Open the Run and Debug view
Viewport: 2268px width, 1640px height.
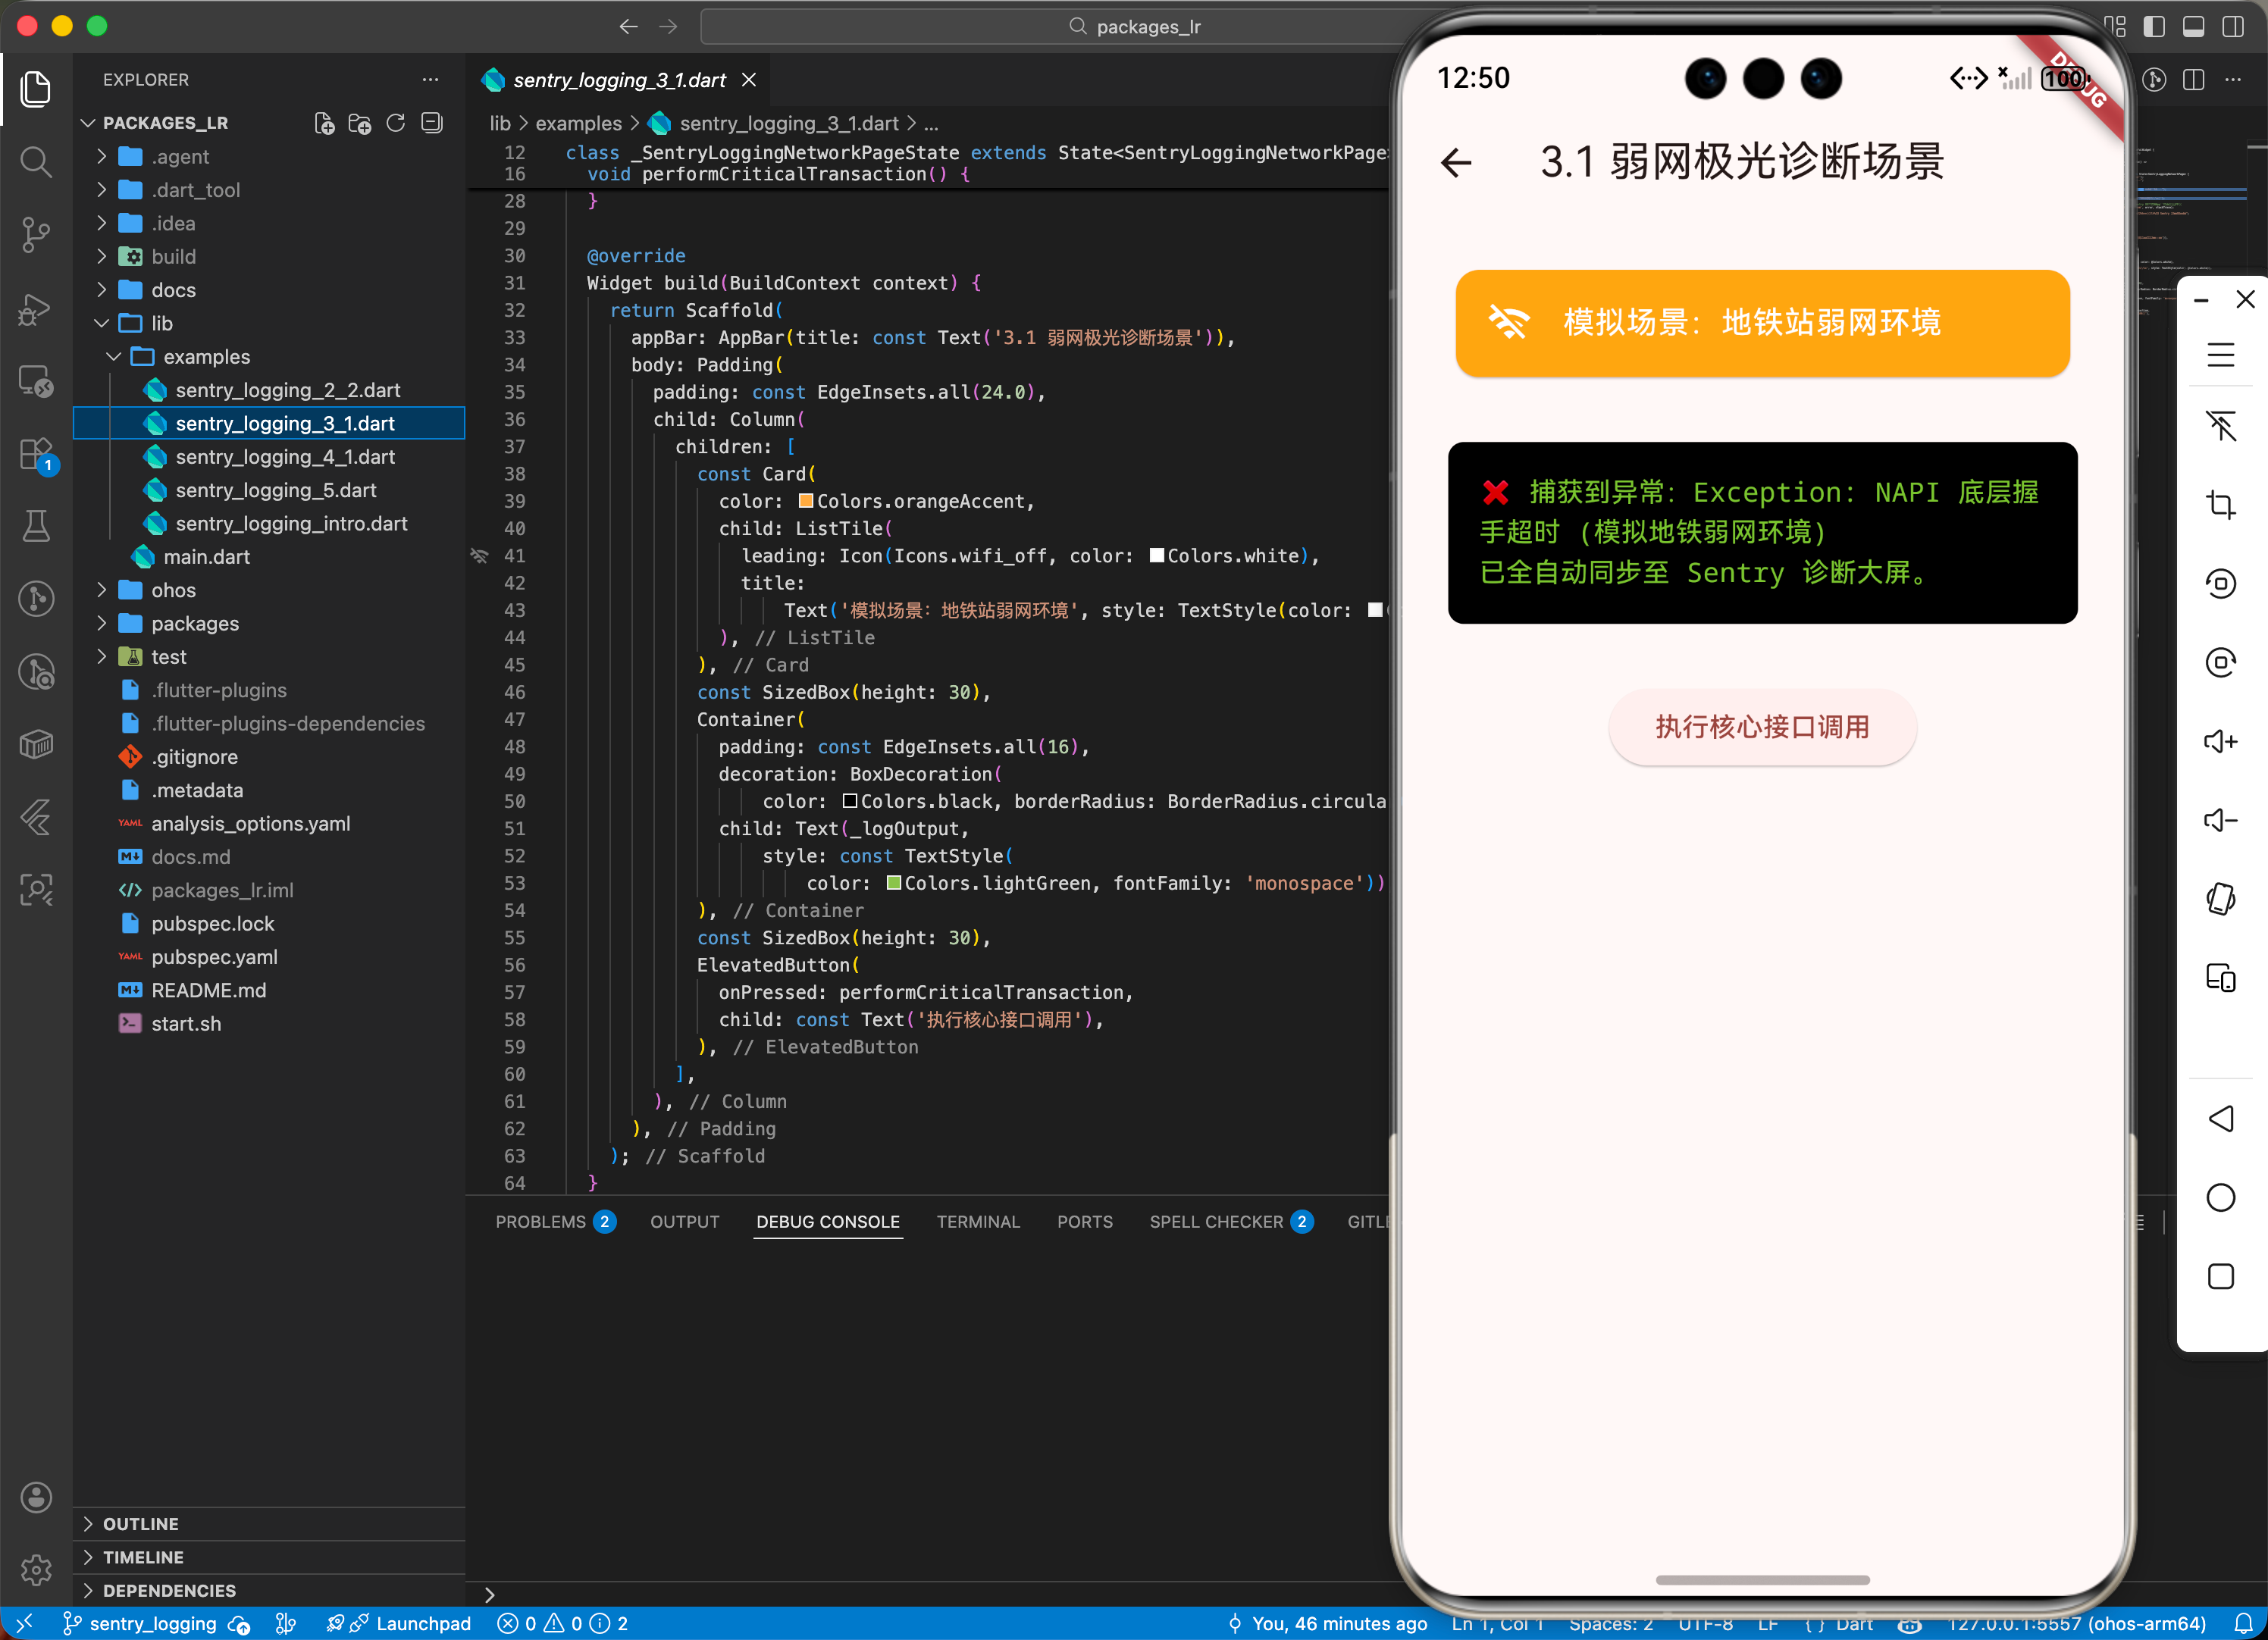click(36, 308)
